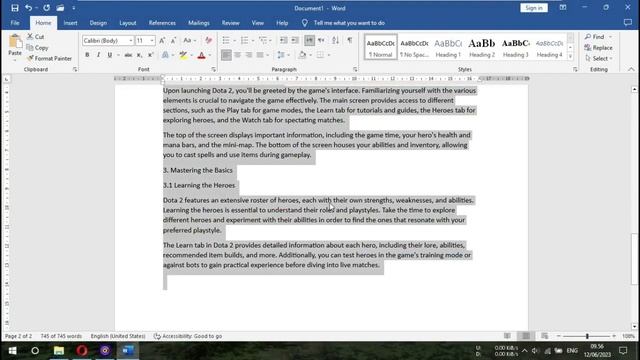Decrease font size with Shrink Font

[x=173, y=40]
